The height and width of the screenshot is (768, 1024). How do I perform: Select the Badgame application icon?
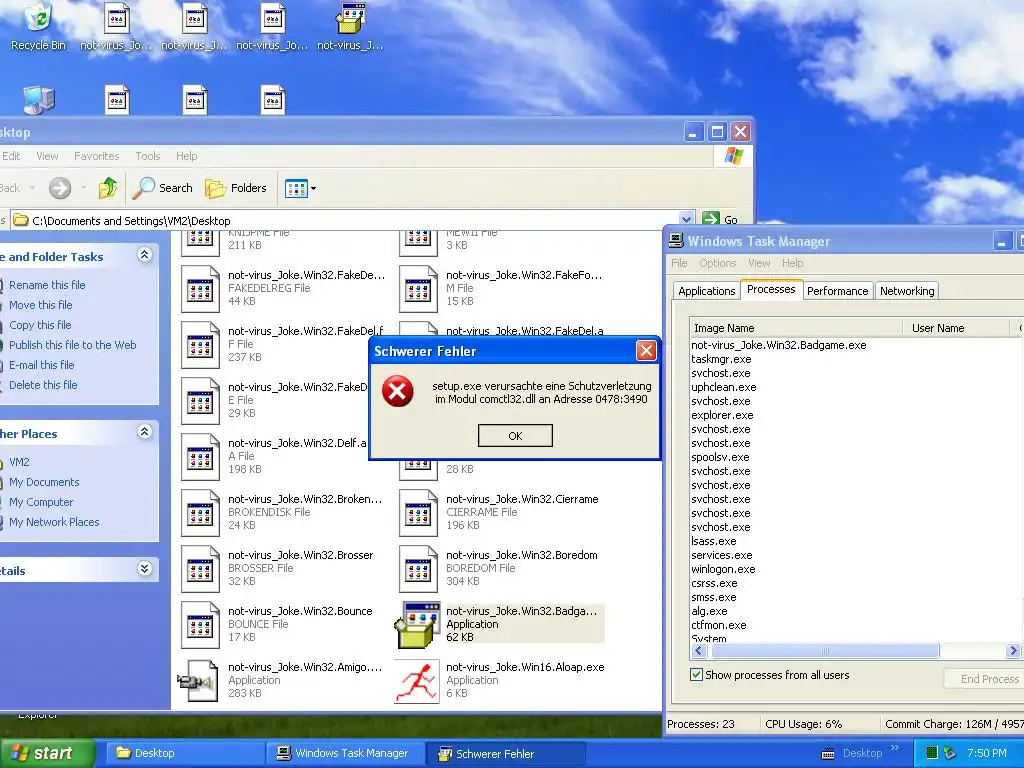coord(417,625)
